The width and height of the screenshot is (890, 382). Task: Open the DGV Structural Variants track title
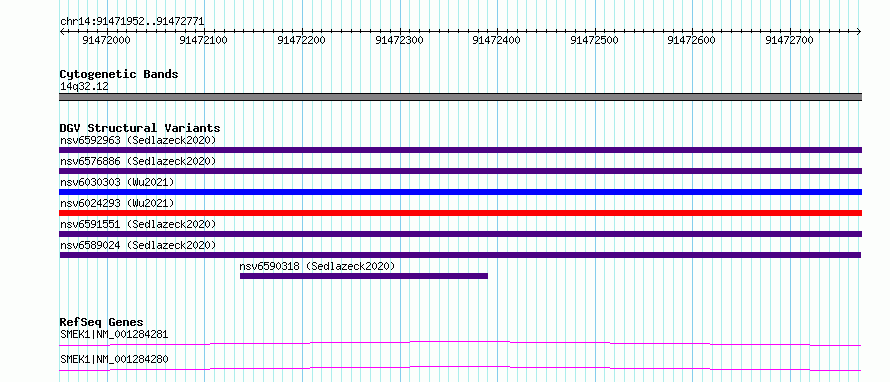click(x=140, y=128)
